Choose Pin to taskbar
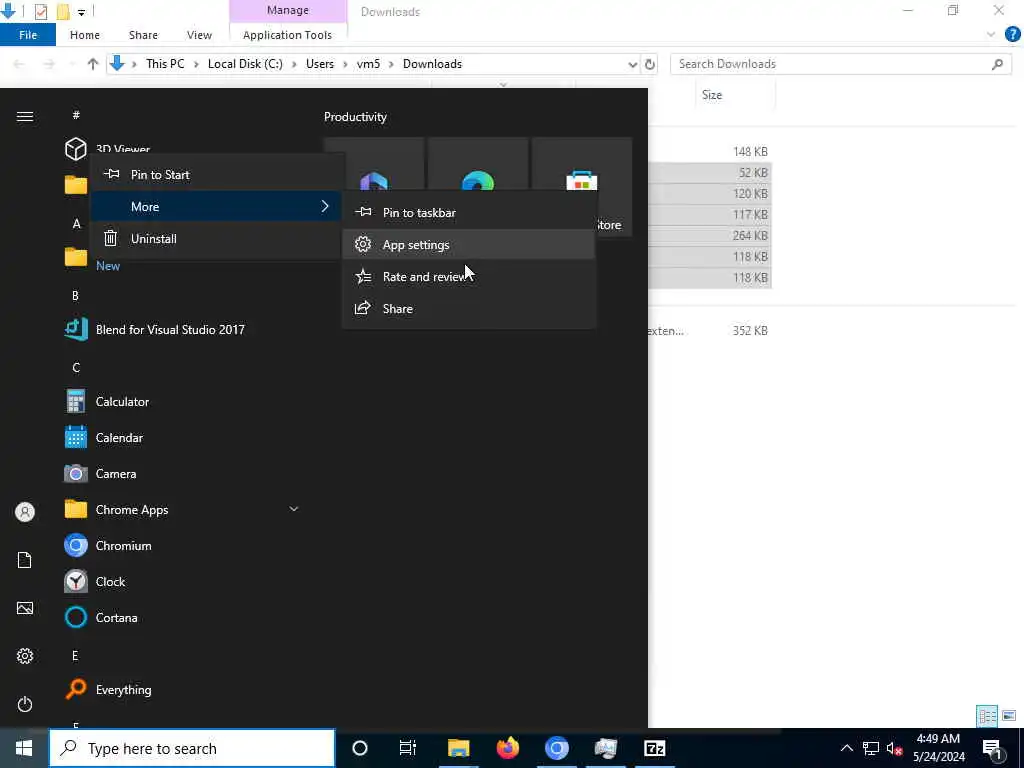Image resolution: width=1024 pixels, height=768 pixels. pyautogui.click(x=469, y=212)
